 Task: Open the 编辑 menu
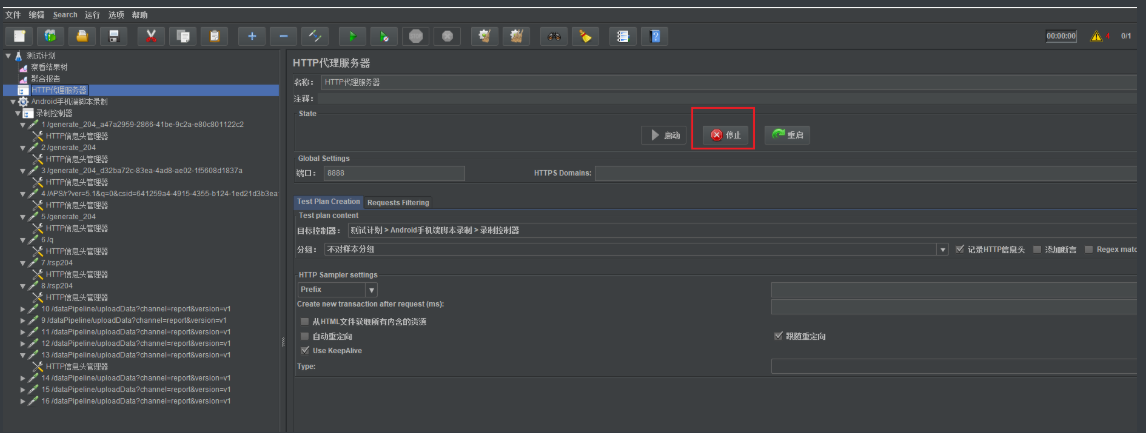pos(37,15)
